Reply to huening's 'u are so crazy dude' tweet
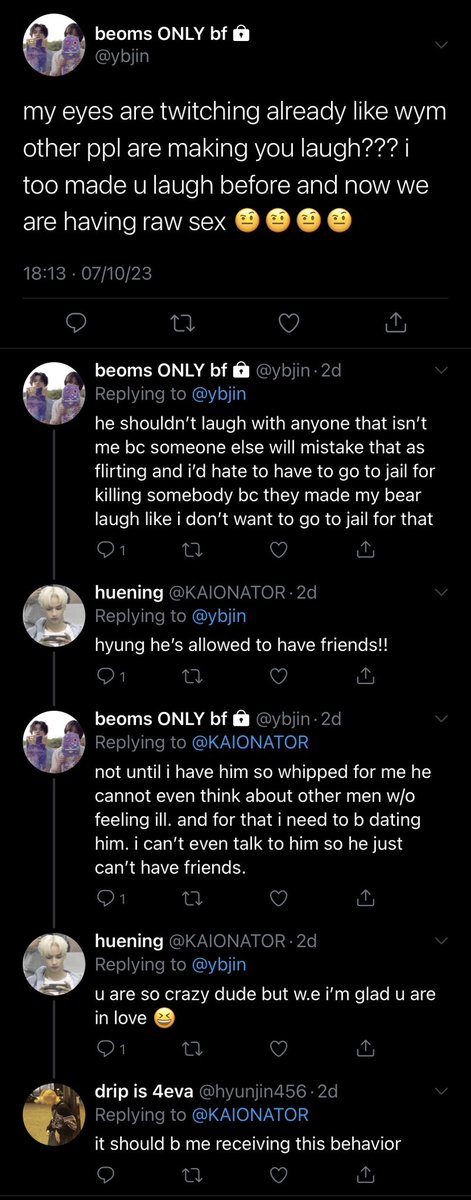Image resolution: width=471 pixels, height=1200 pixels. point(105,1049)
